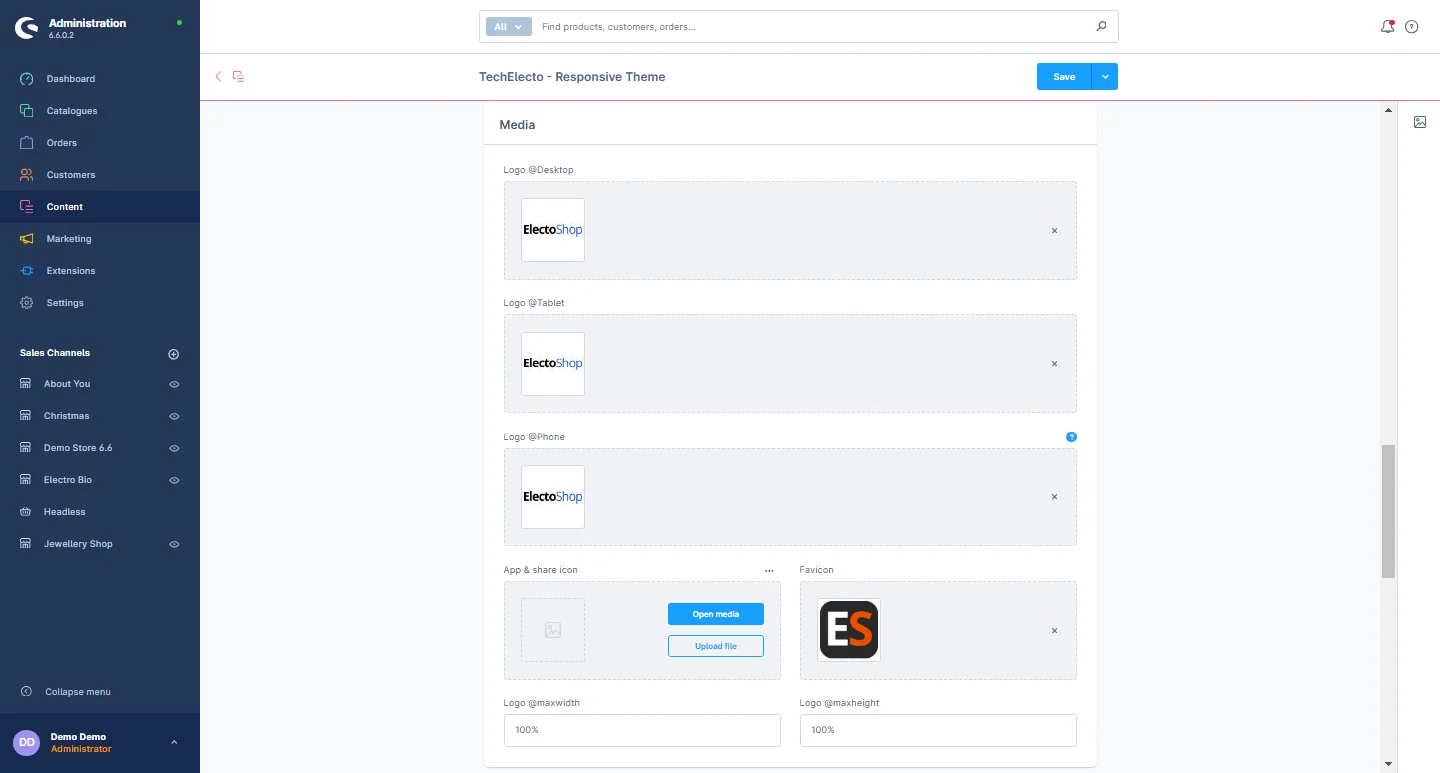
Task: Click Logo @Phone help tooltip icon
Action: click(x=1071, y=437)
